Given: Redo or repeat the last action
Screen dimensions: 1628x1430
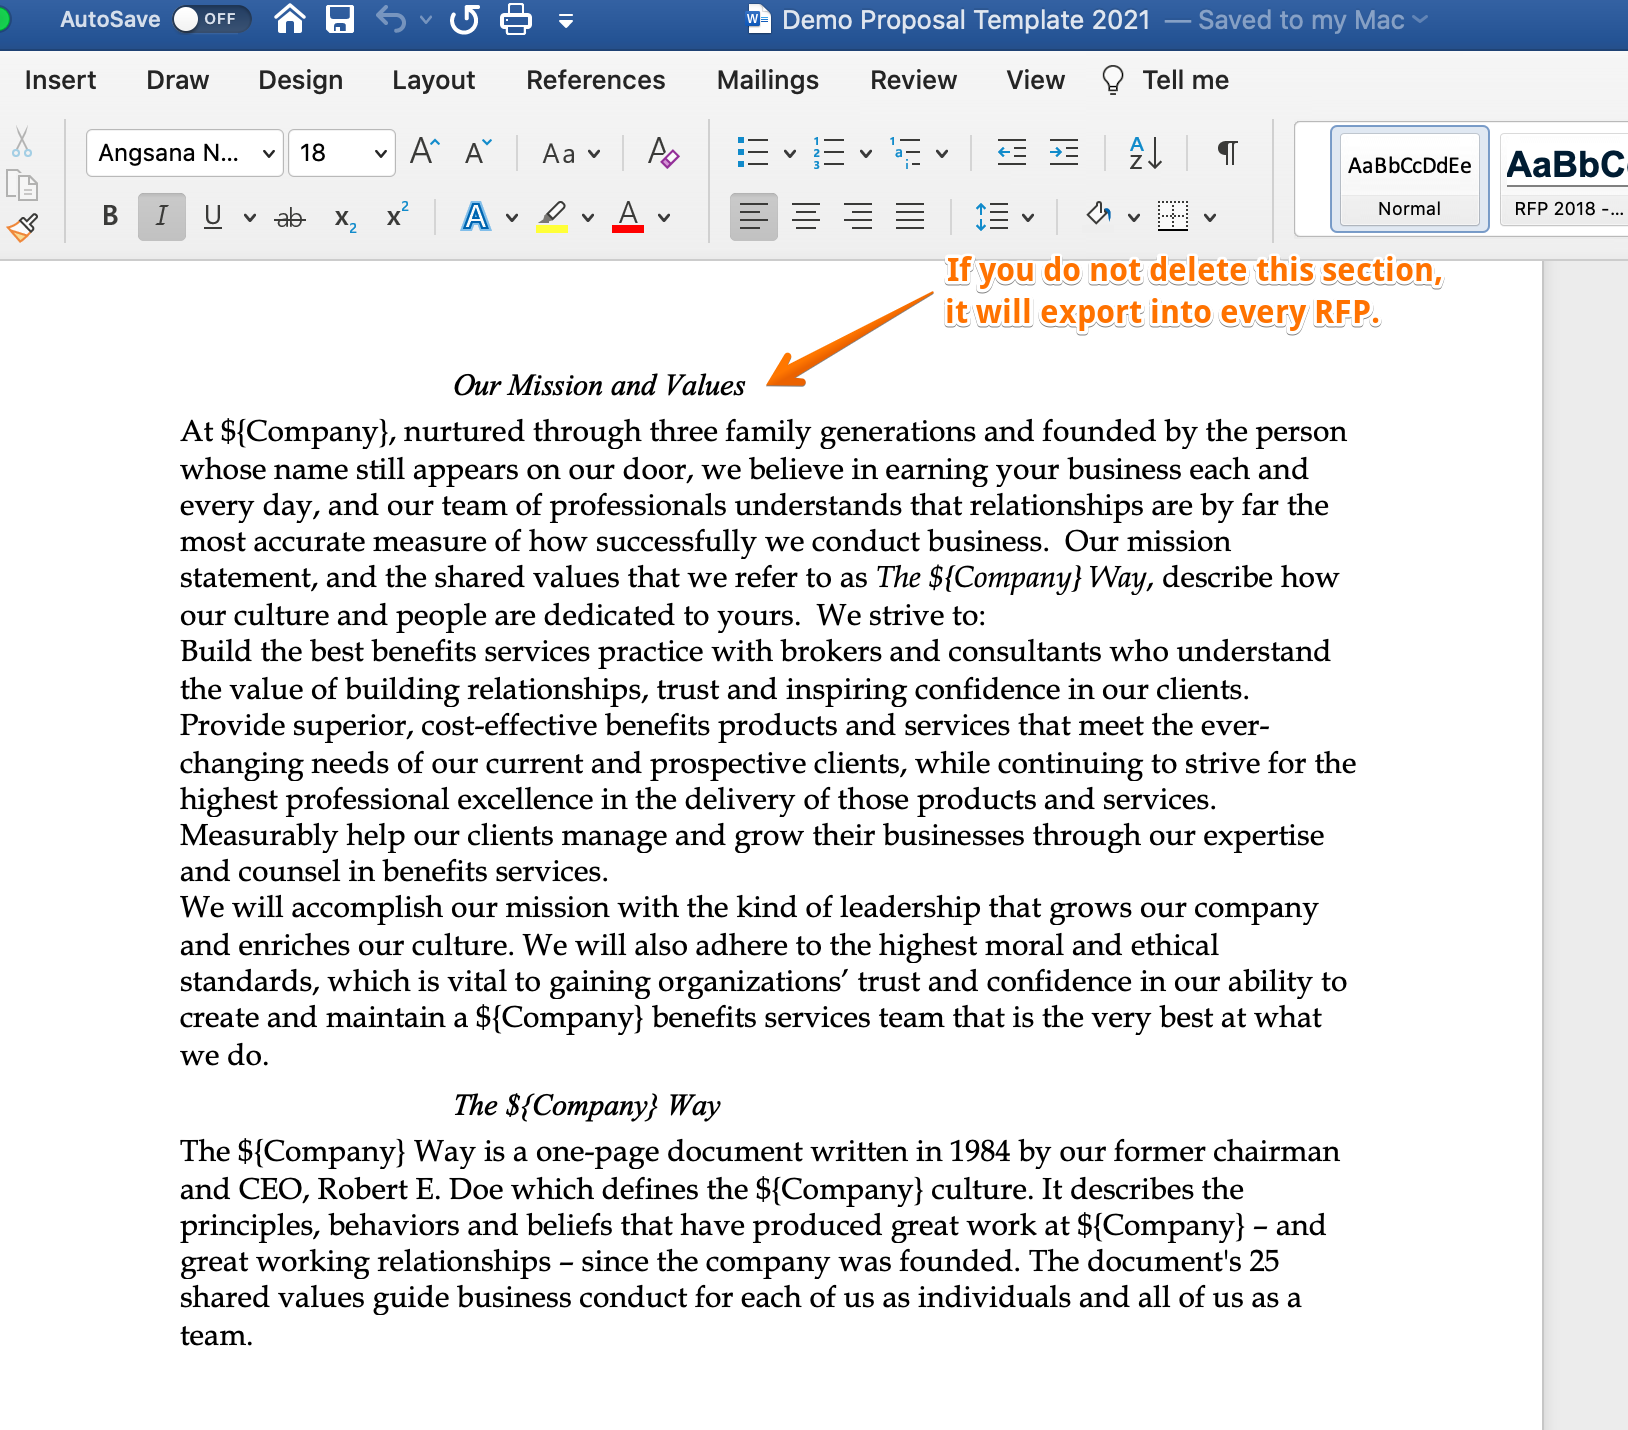Looking at the screenshot, I should [465, 19].
